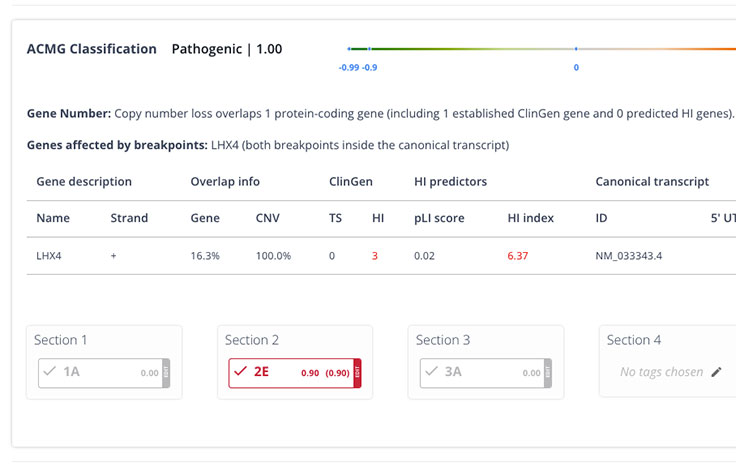Toggle the 3A tag checkmark
Viewport: 736px width, 475px height.
coord(431,372)
